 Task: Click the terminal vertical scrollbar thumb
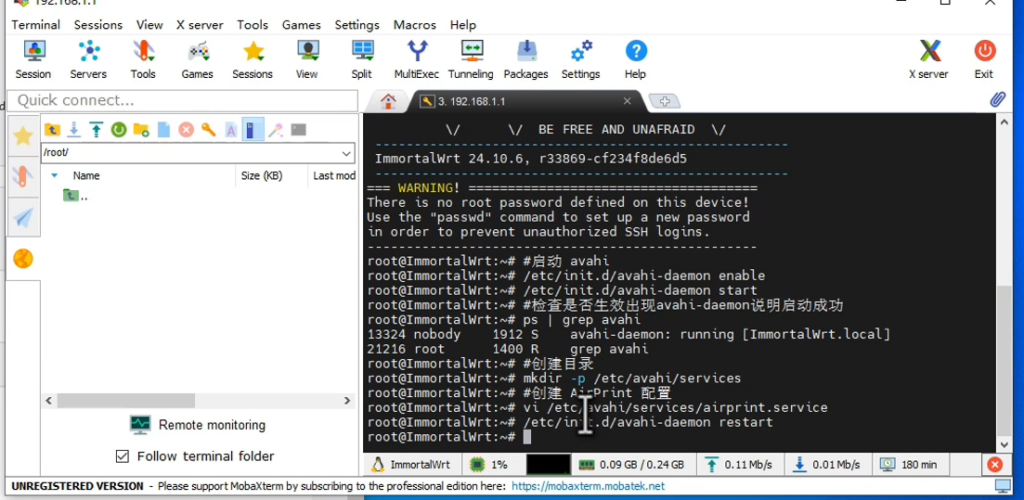1004,361
